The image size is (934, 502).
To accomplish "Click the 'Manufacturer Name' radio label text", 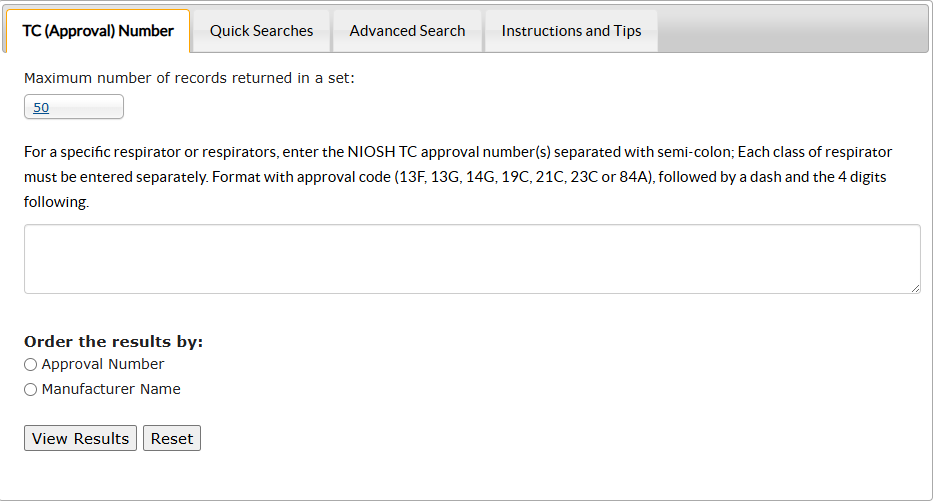I will pyautogui.click(x=111, y=389).
